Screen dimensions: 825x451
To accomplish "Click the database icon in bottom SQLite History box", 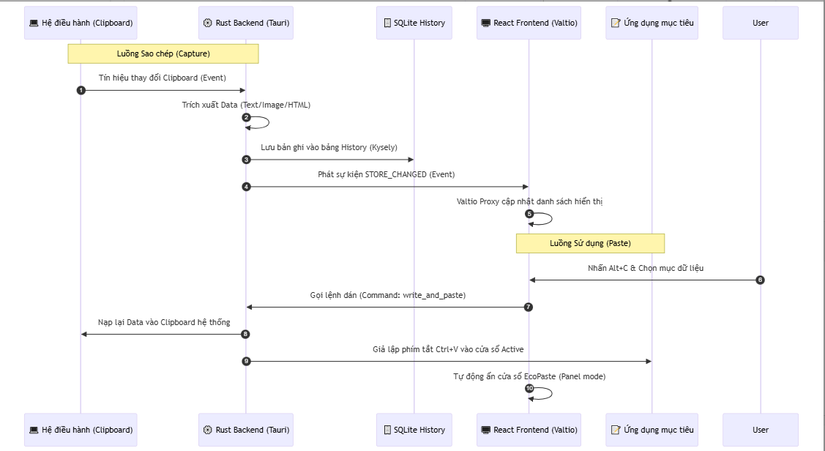I will 387,430.
